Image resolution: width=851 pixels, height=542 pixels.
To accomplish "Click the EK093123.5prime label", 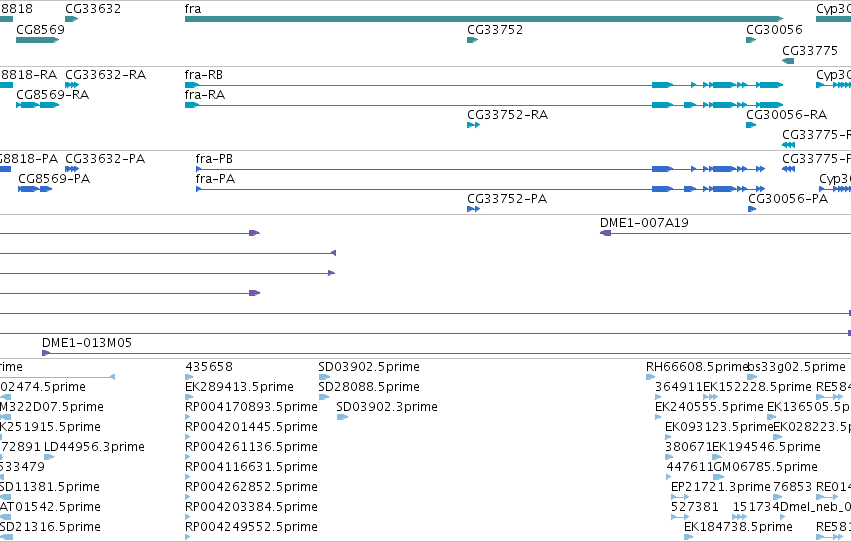I will point(719,427).
